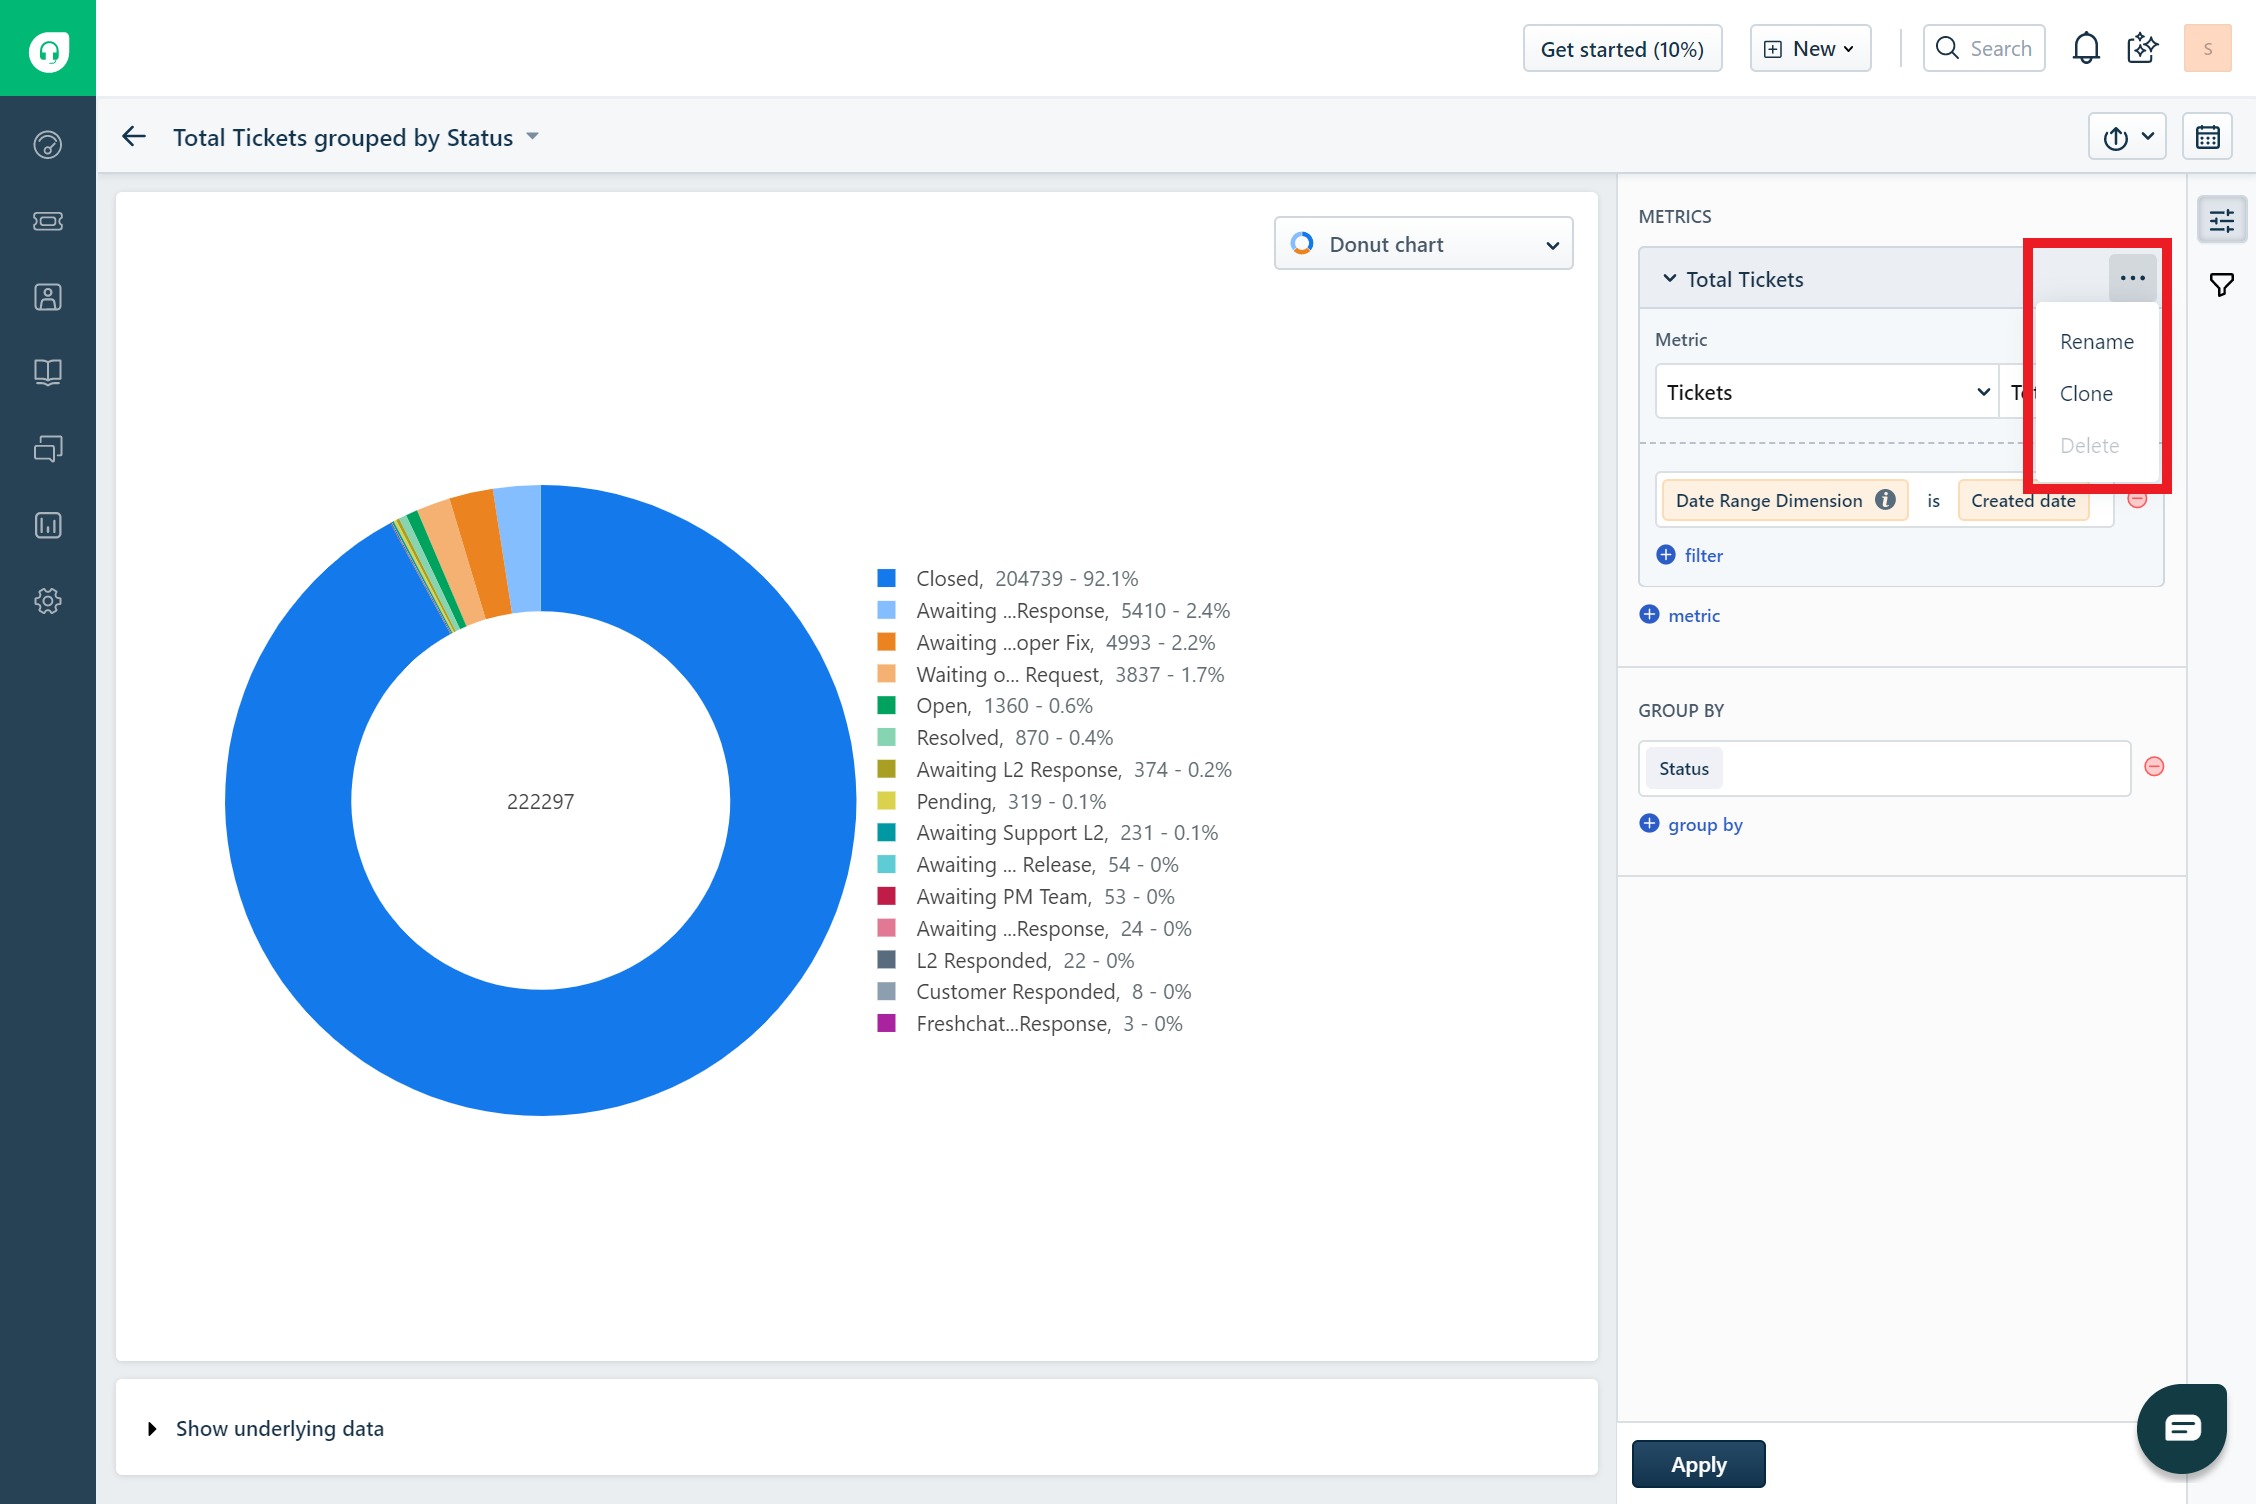Choose Rename from the metric menu
The width and height of the screenshot is (2256, 1504).
click(x=2096, y=342)
